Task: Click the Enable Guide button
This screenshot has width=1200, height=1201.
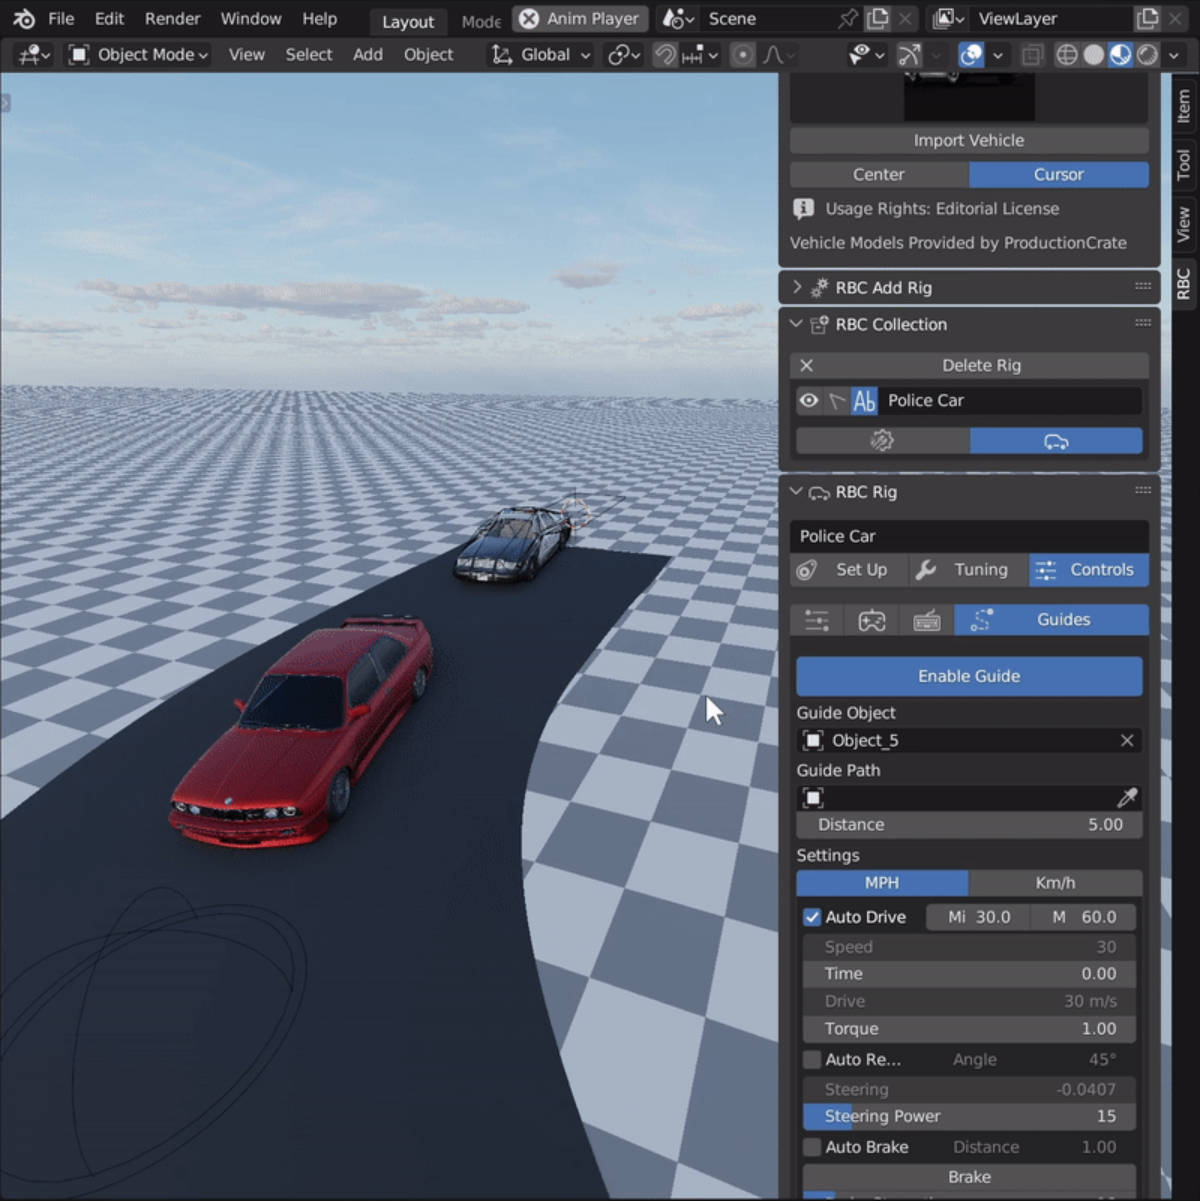Action: [968, 676]
